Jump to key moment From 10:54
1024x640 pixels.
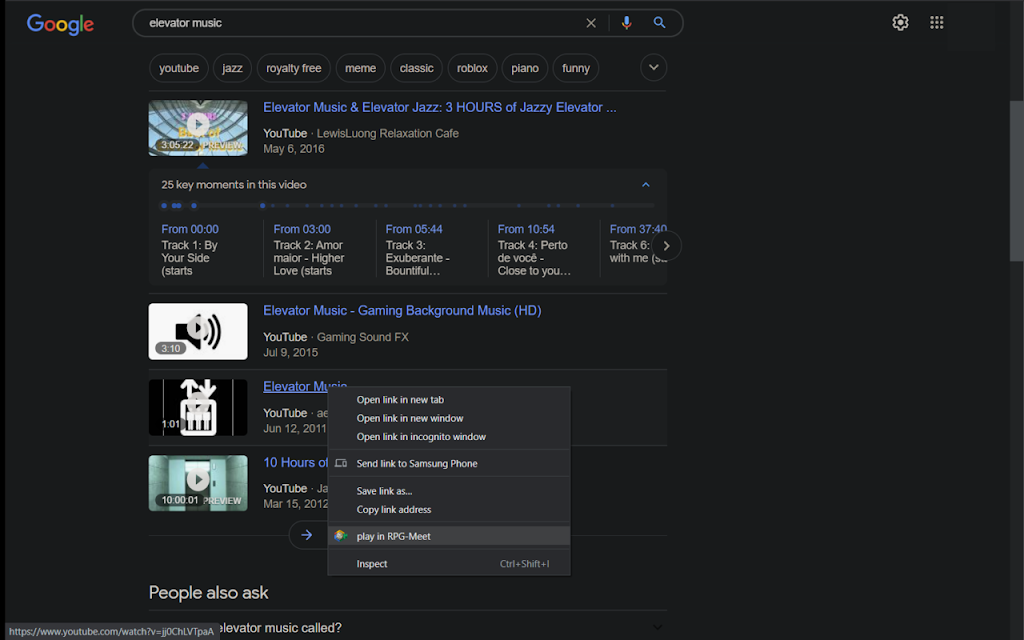pos(526,229)
